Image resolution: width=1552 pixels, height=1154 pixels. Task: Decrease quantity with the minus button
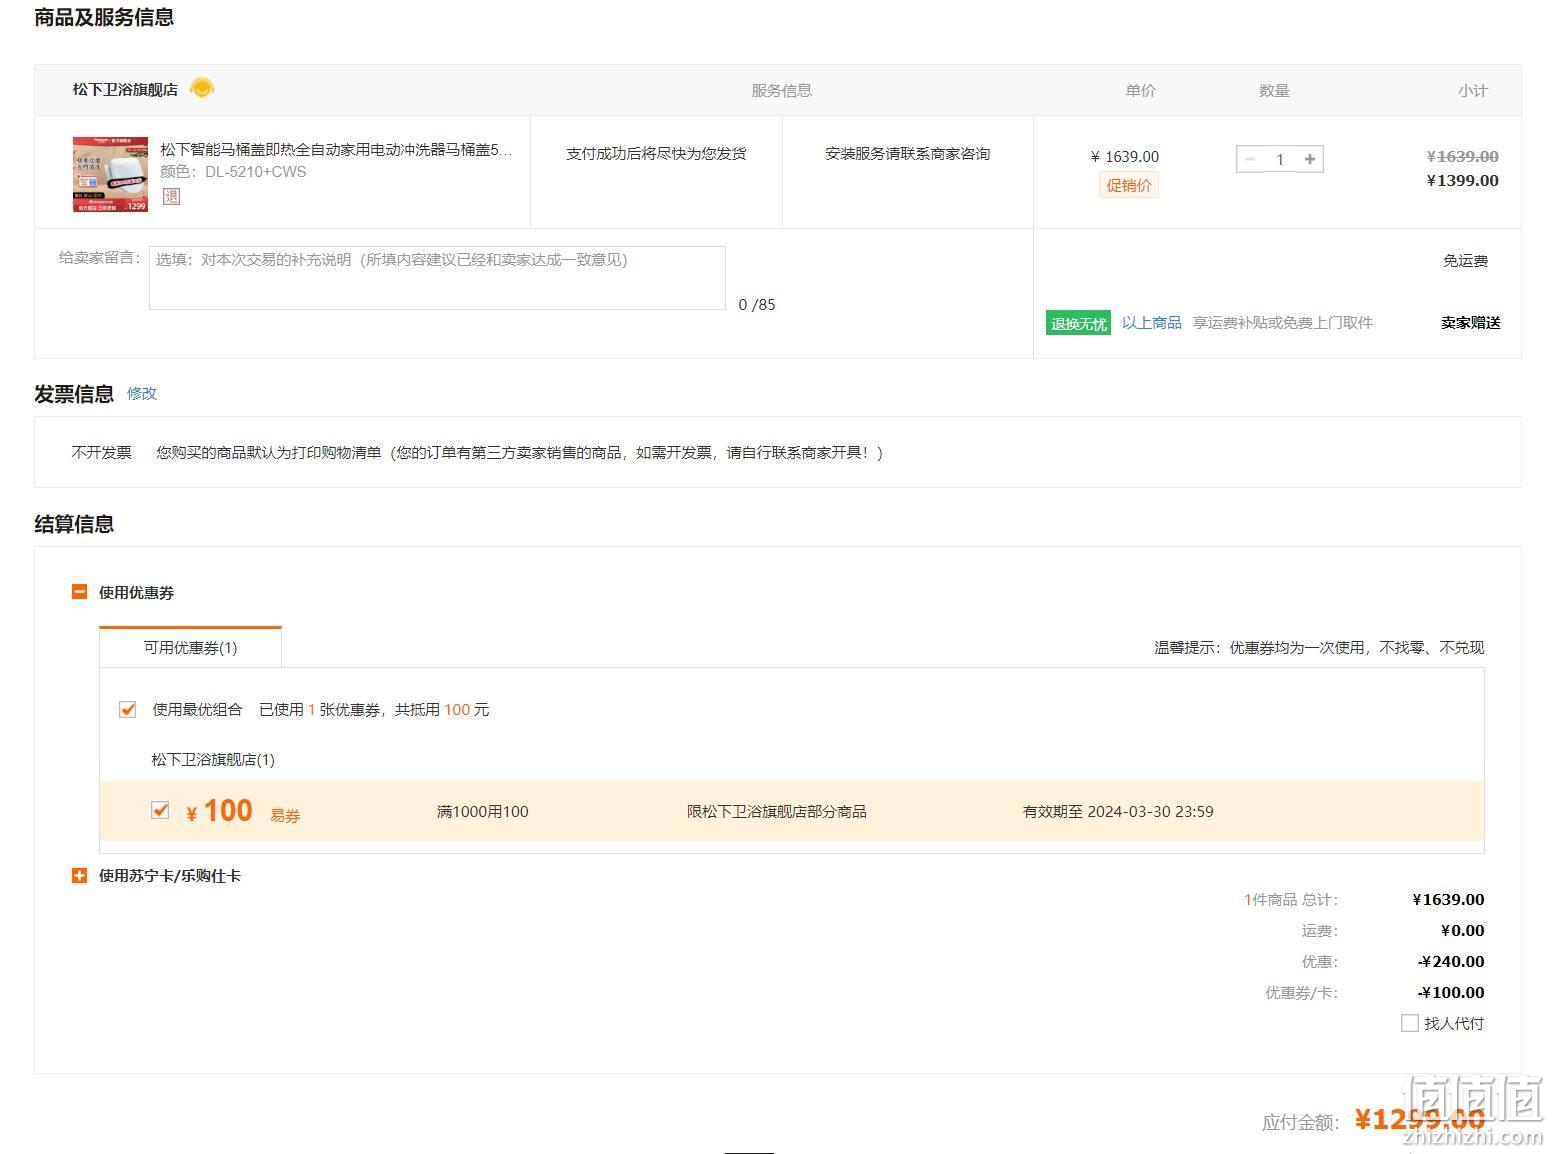tap(1250, 159)
